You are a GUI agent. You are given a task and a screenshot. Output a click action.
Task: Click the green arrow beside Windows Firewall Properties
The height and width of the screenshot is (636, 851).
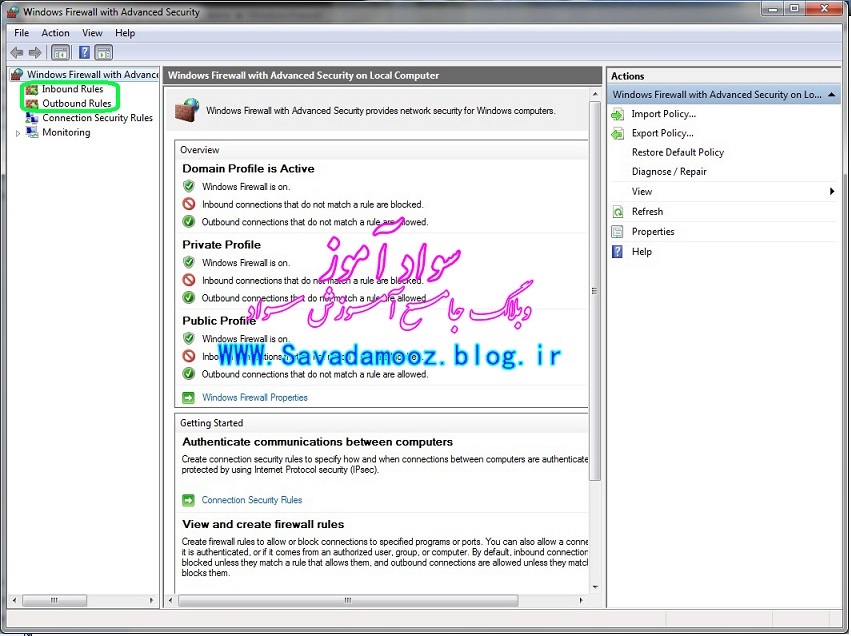pos(188,398)
